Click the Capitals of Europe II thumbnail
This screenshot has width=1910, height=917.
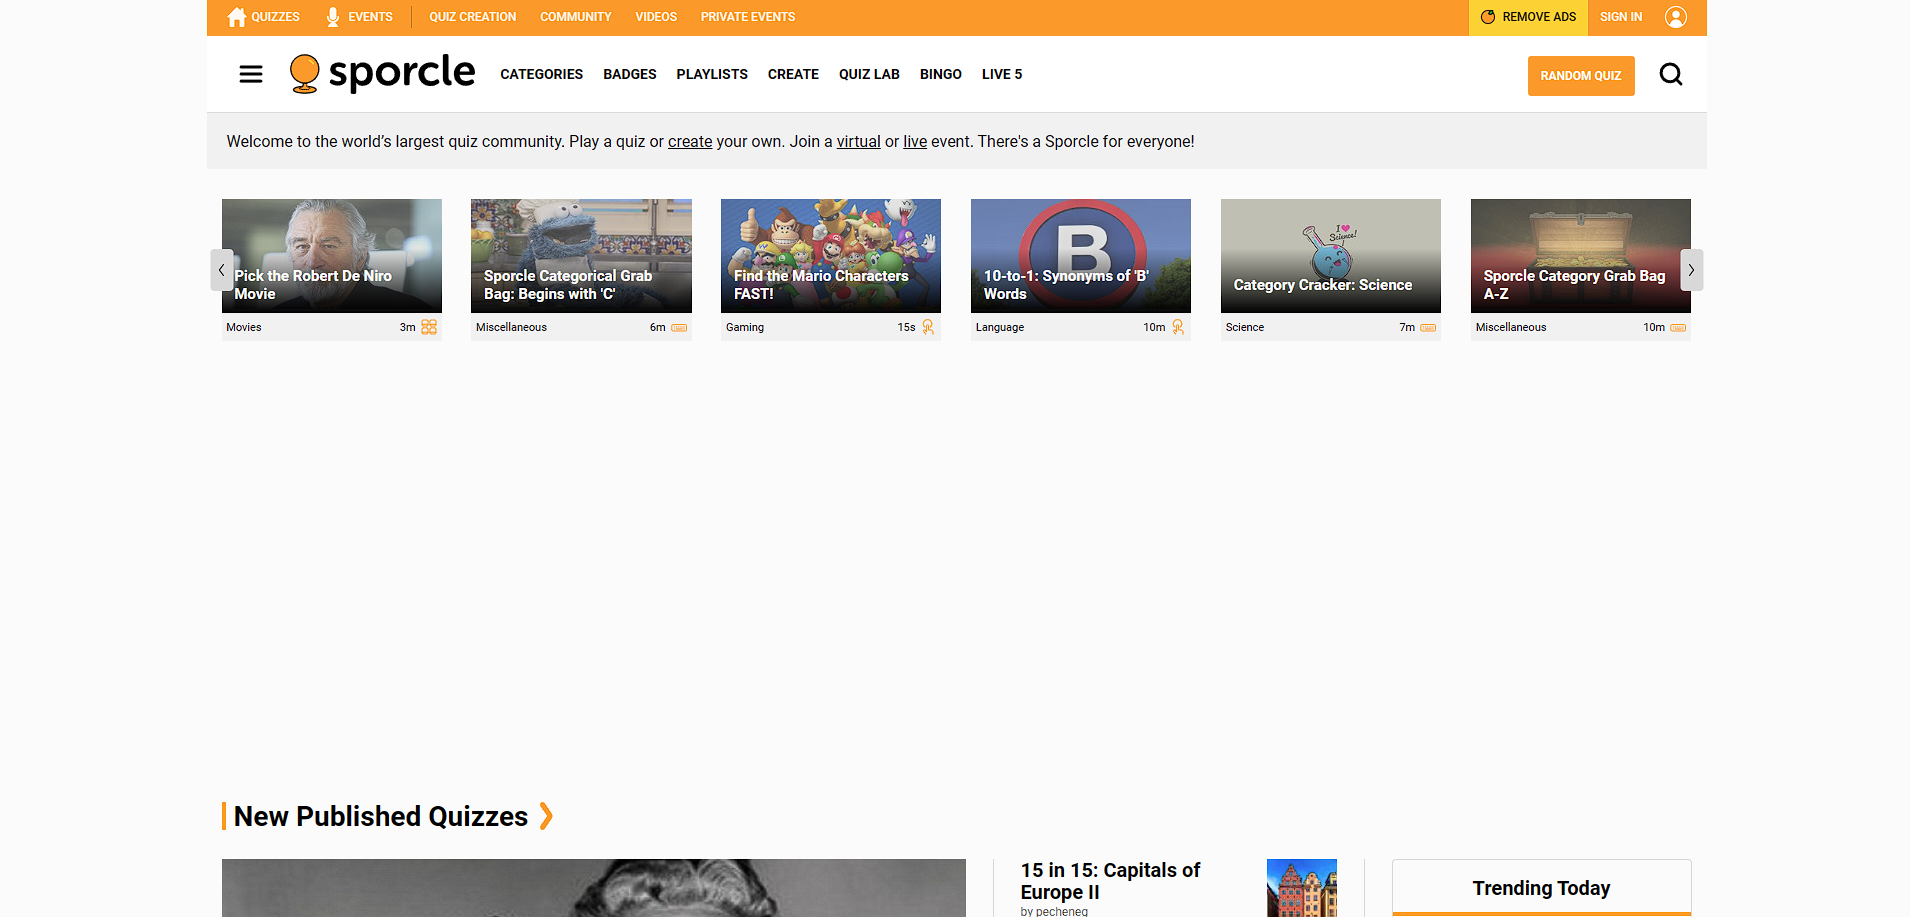click(1302, 888)
